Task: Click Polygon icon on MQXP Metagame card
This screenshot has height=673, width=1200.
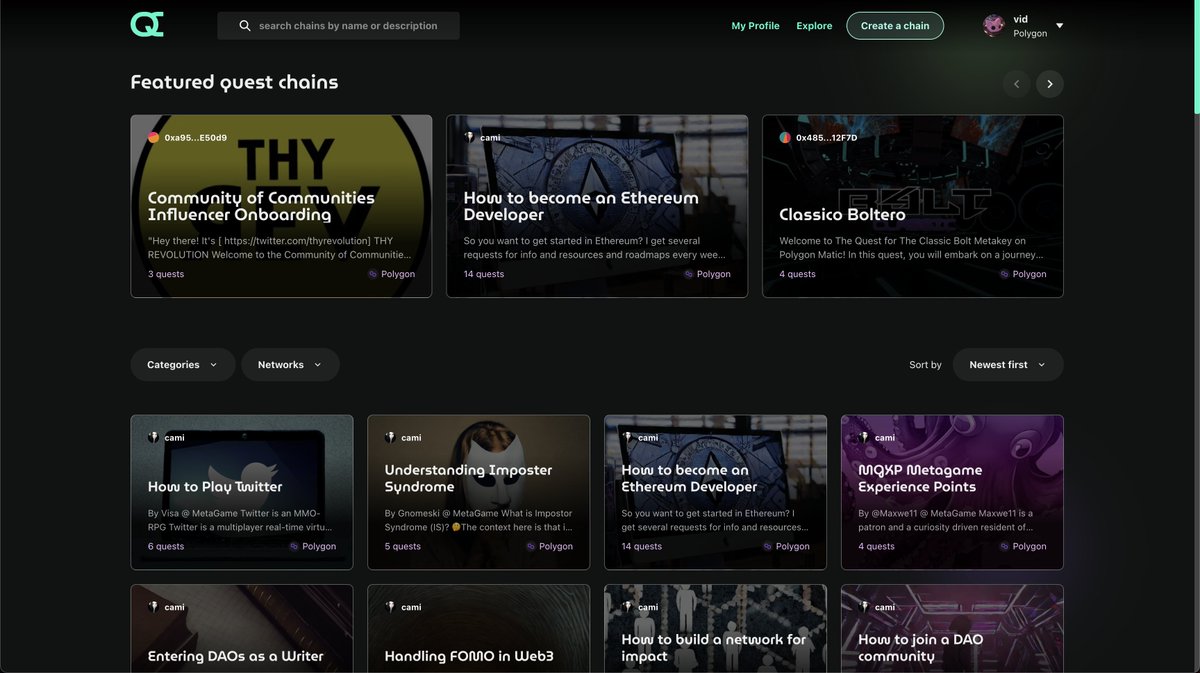Action: [x=1005, y=547]
